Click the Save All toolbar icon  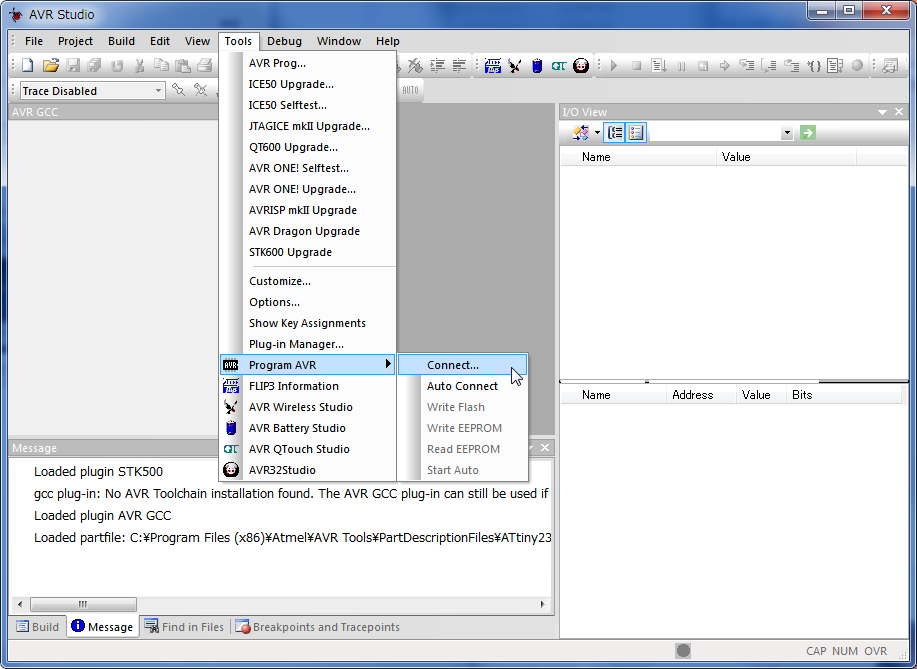[x=94, y=65]
